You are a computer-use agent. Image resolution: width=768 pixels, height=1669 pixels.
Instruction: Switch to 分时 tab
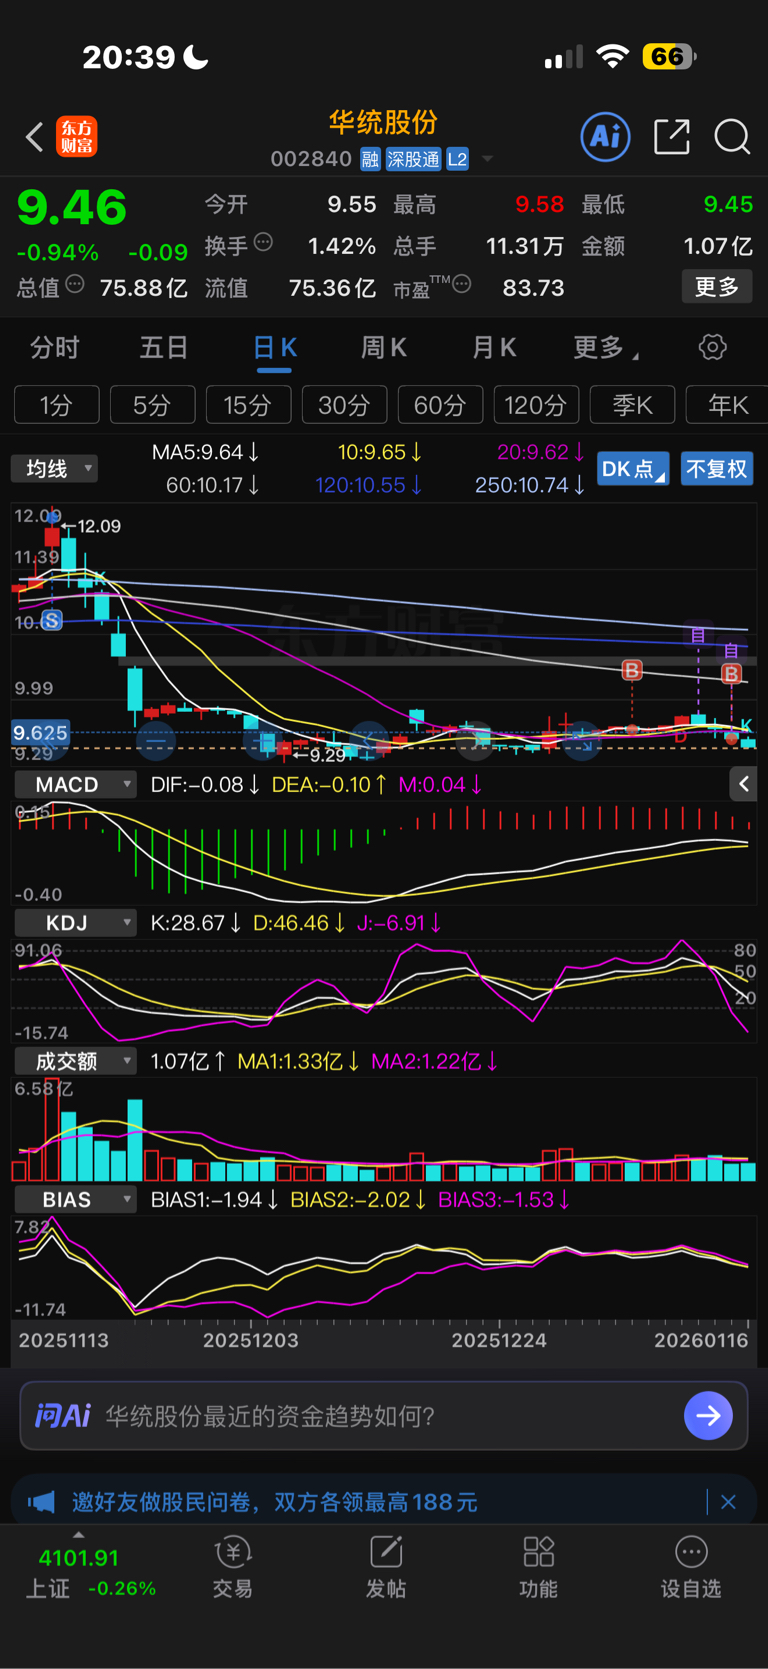click(x=55, y=348)
